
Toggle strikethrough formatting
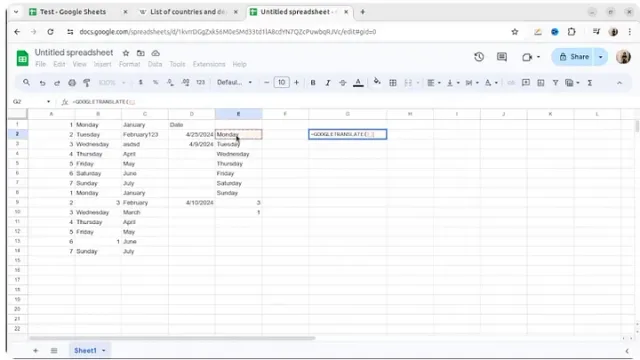coord(342,83)
